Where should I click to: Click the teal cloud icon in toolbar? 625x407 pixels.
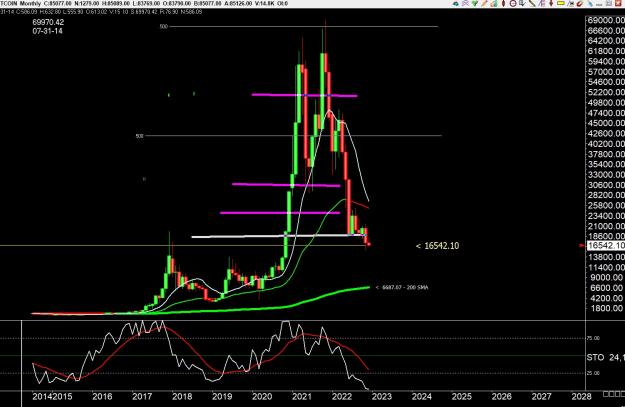tap(456, 4)
